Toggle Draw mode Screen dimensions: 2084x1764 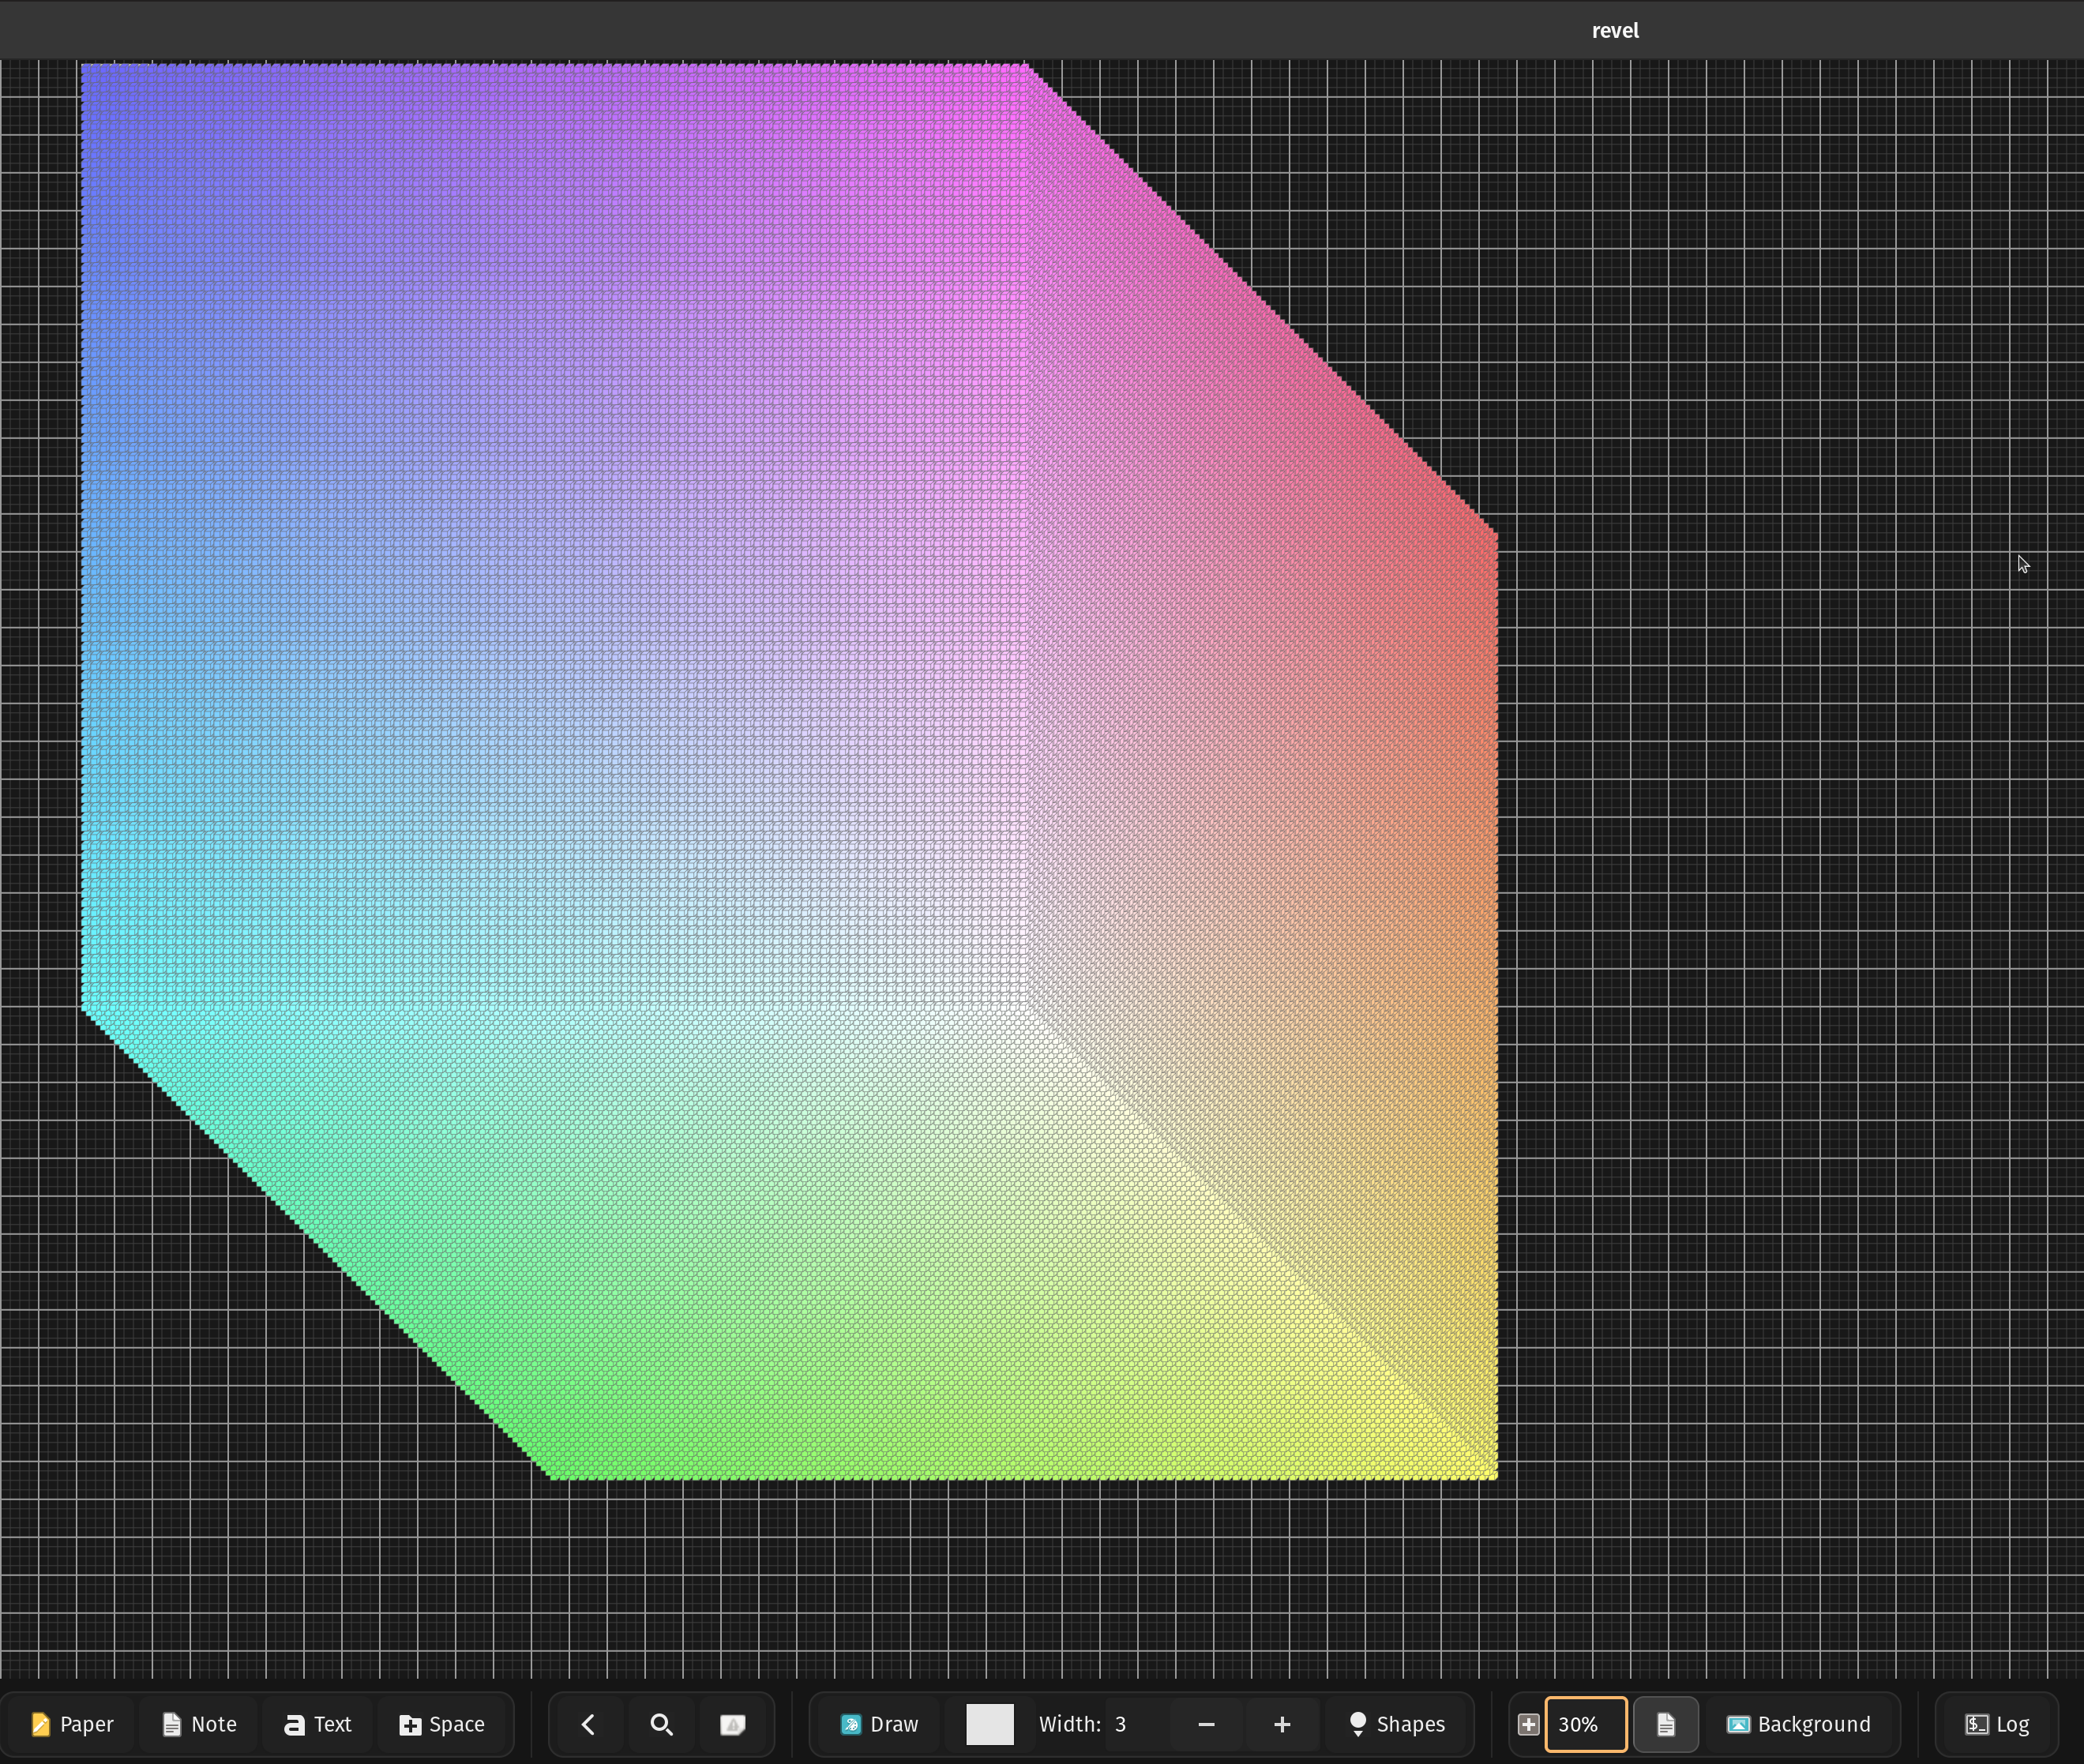pos(879,1724)
